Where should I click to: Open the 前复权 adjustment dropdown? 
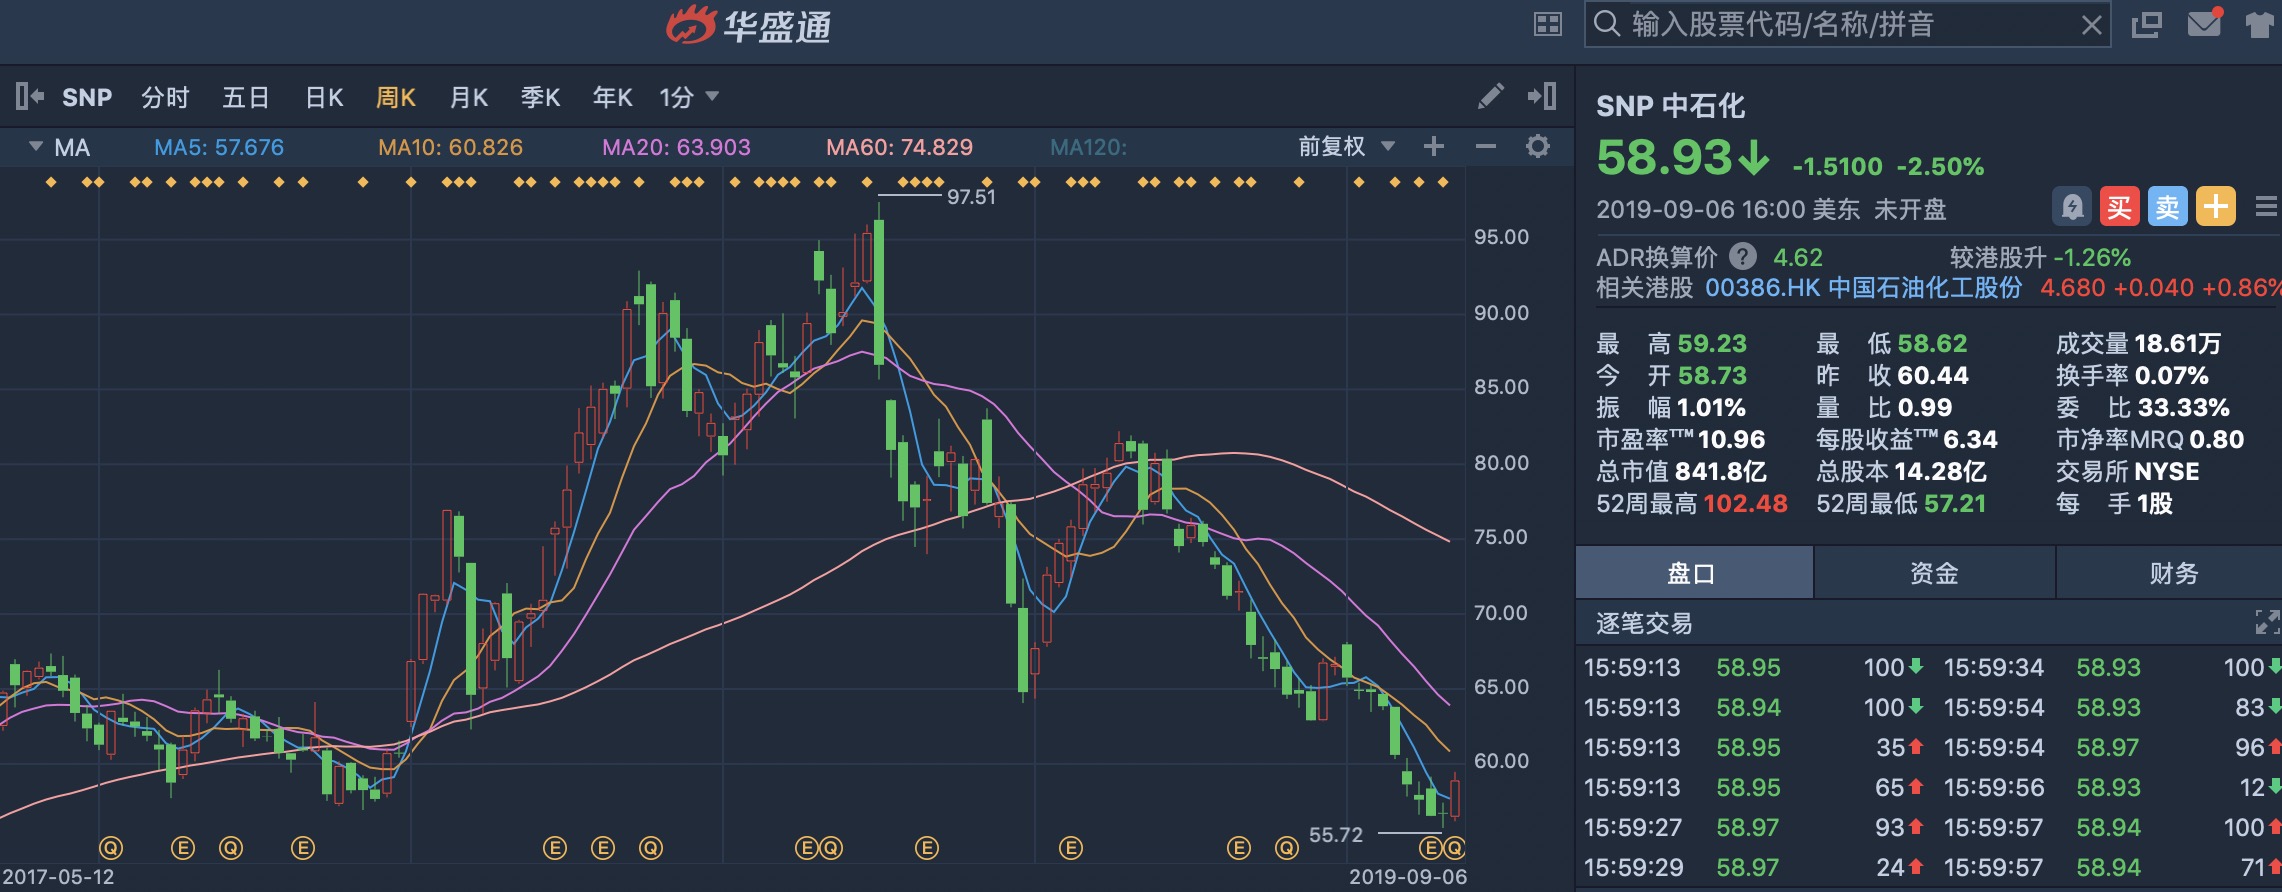coord(1346,147)
